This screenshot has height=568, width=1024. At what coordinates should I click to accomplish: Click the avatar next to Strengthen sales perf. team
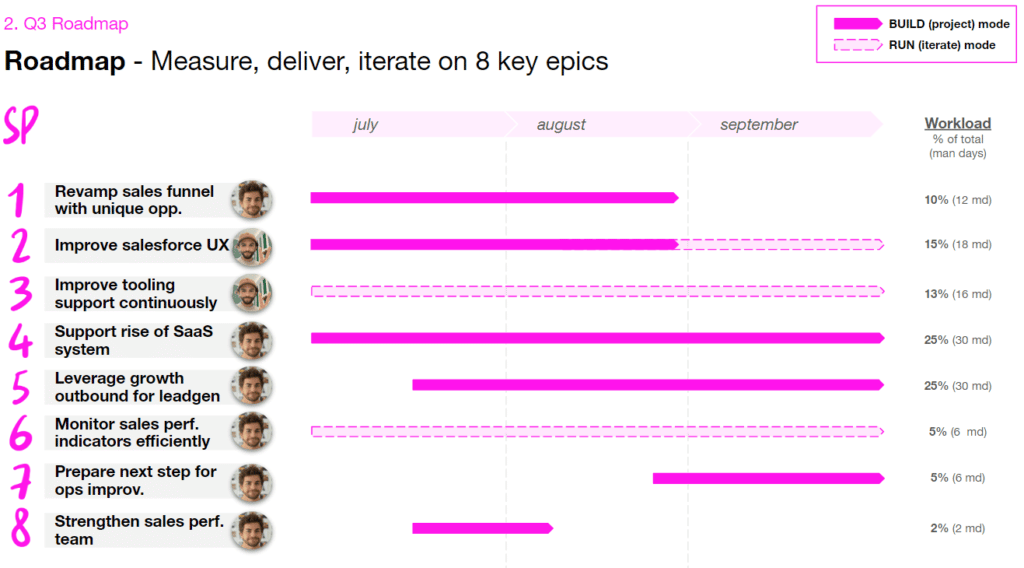pyautogui.click(x=251, y=529)
